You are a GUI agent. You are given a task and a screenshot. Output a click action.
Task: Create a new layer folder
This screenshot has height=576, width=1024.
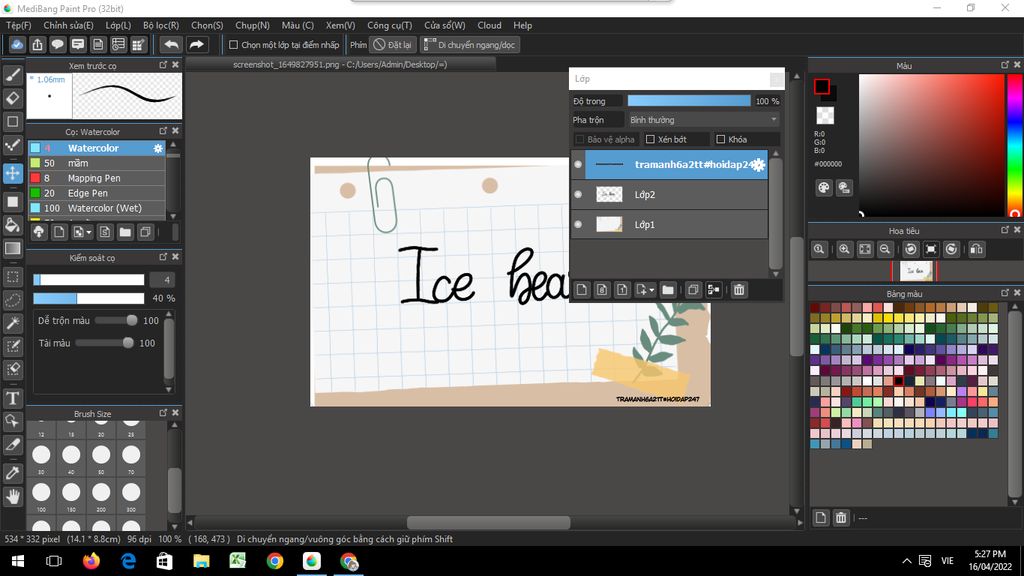tap(667, 290)
